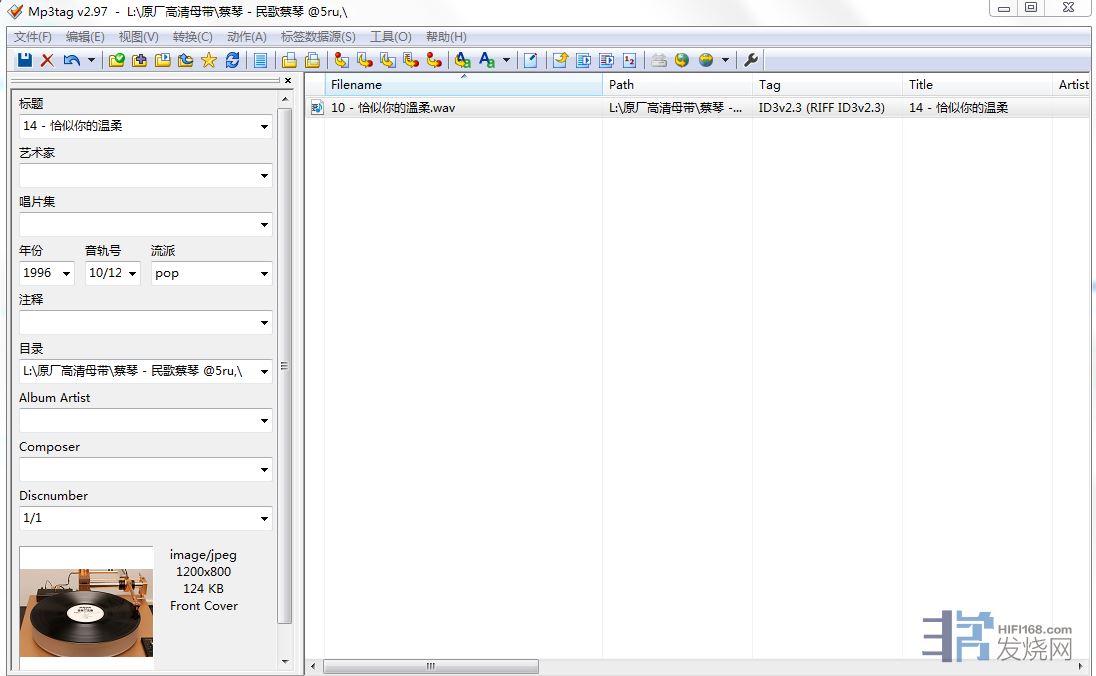Sort by the Filename column header
Viewport: 1096px width, 676px height.
click(460, 85)
